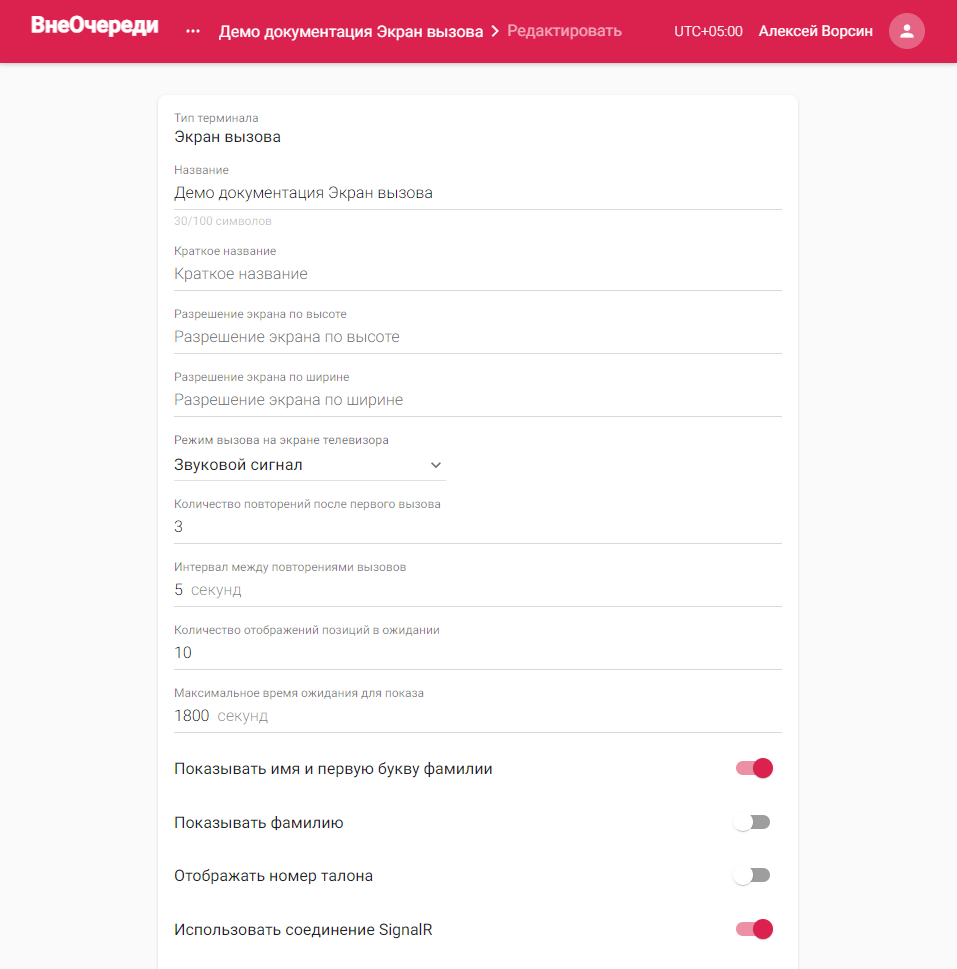Click the Алексей Ворсин username
The height and width of the screenshot is (969, 957).
pos(816,32)
